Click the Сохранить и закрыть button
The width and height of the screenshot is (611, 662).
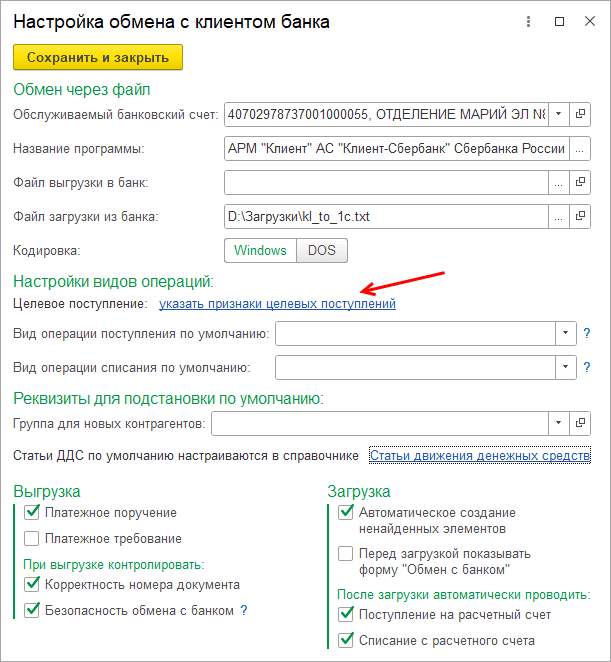pos(98,58)
